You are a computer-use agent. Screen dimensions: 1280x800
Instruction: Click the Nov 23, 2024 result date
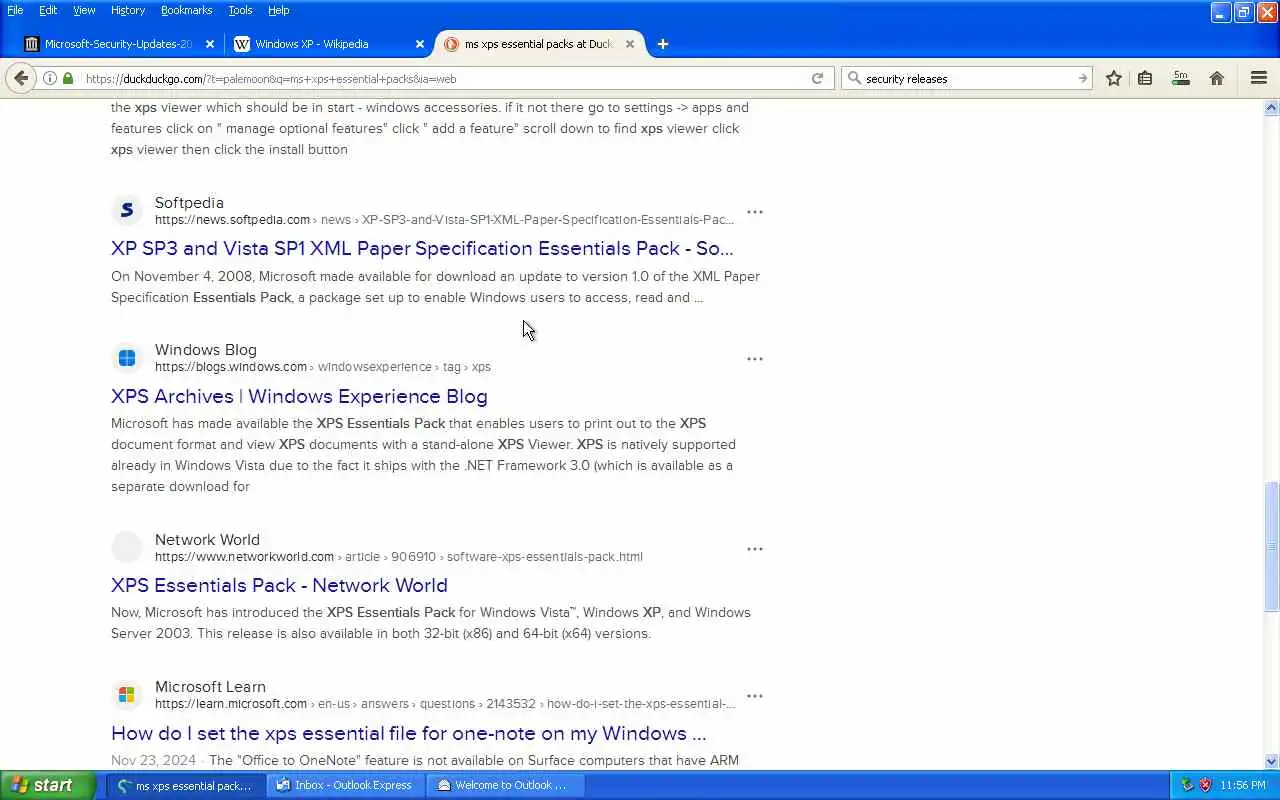(154, 760)
